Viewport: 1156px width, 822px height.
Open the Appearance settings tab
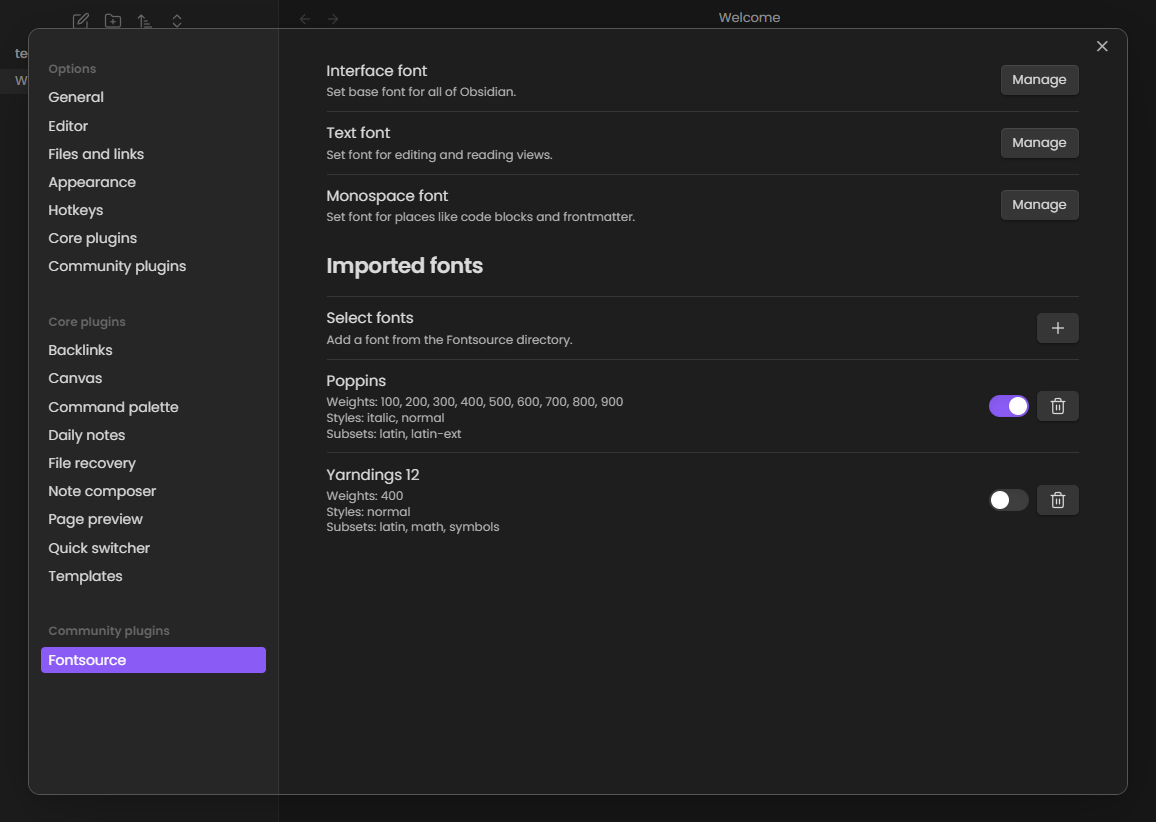pos(92,182)
